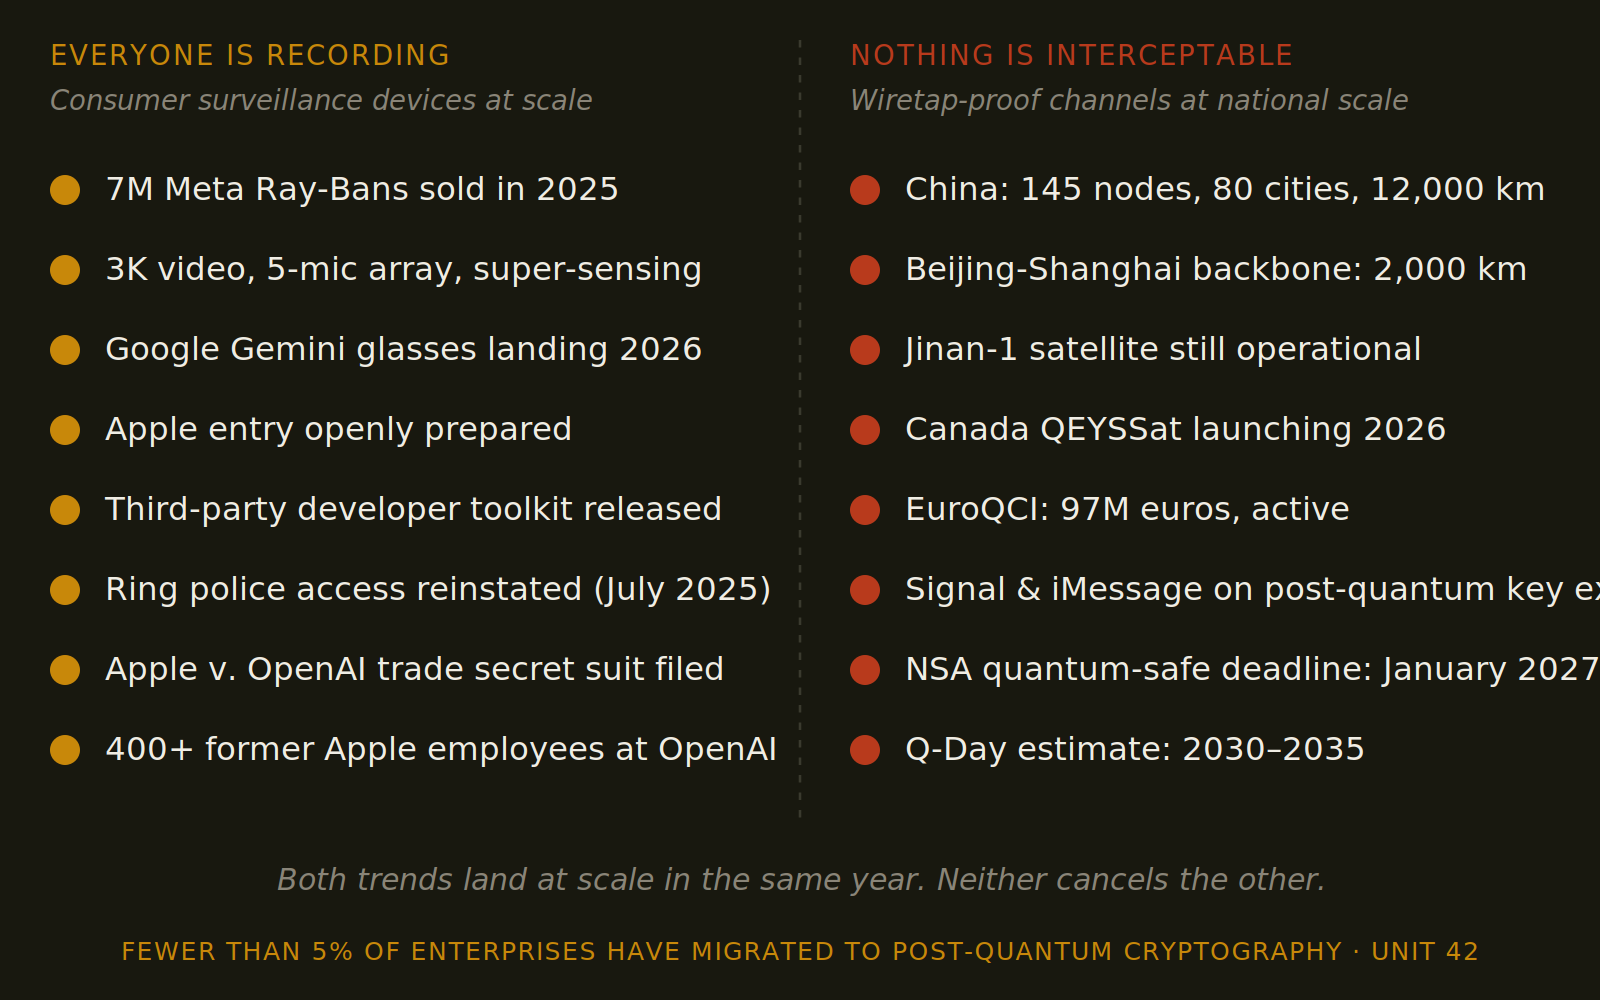Click the Consumer surveillance devices subtitle
This screenshot has width=1600, height=1000.
tap(321, 100)
